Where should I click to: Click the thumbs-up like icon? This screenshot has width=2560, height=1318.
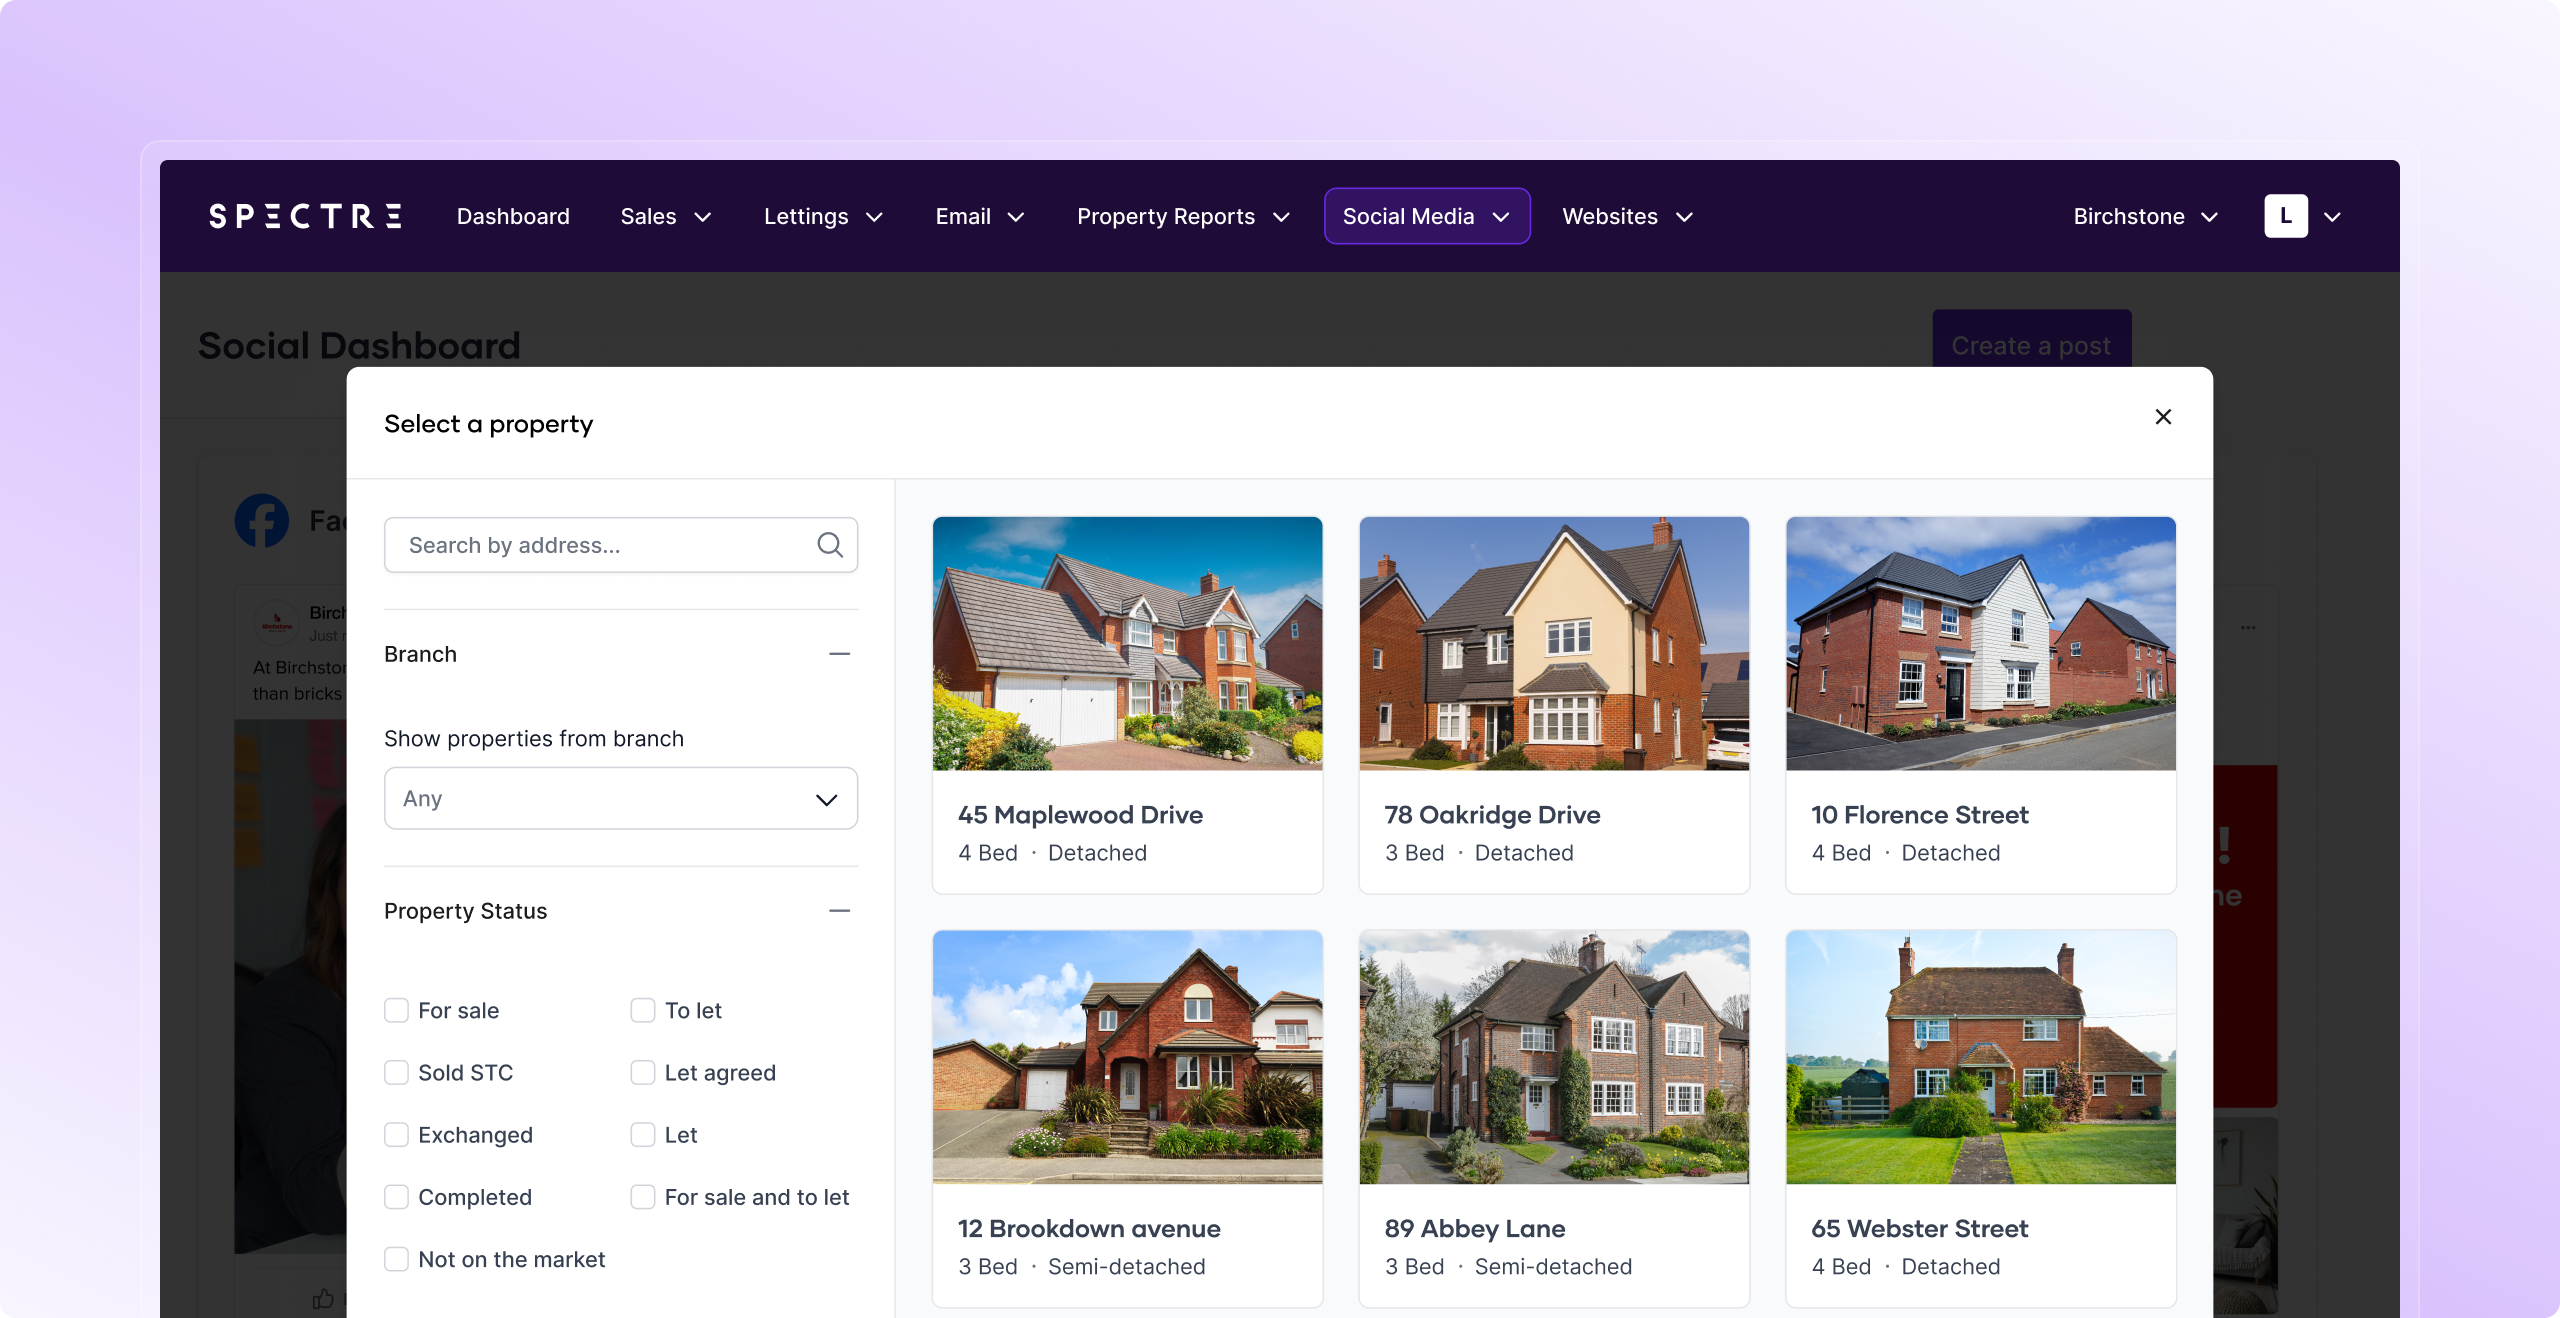(x=323, y=1298)
